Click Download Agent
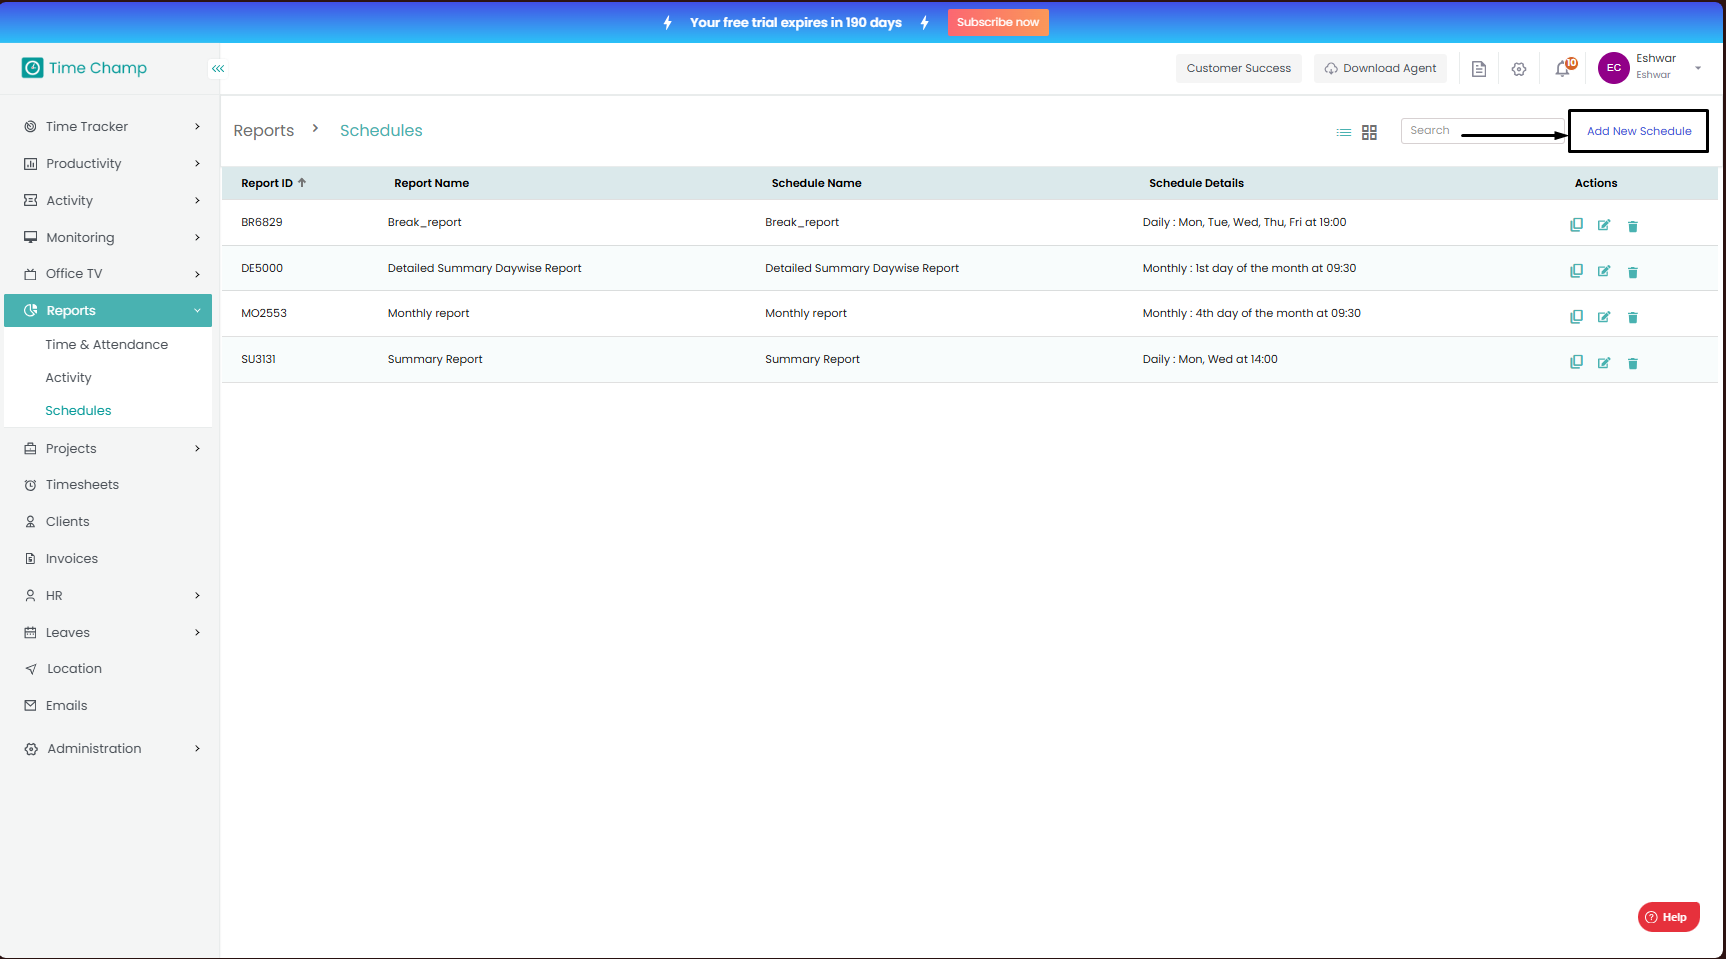Image resolution: width=1726 pixels, height=959 pixels. click(1380, 68)
